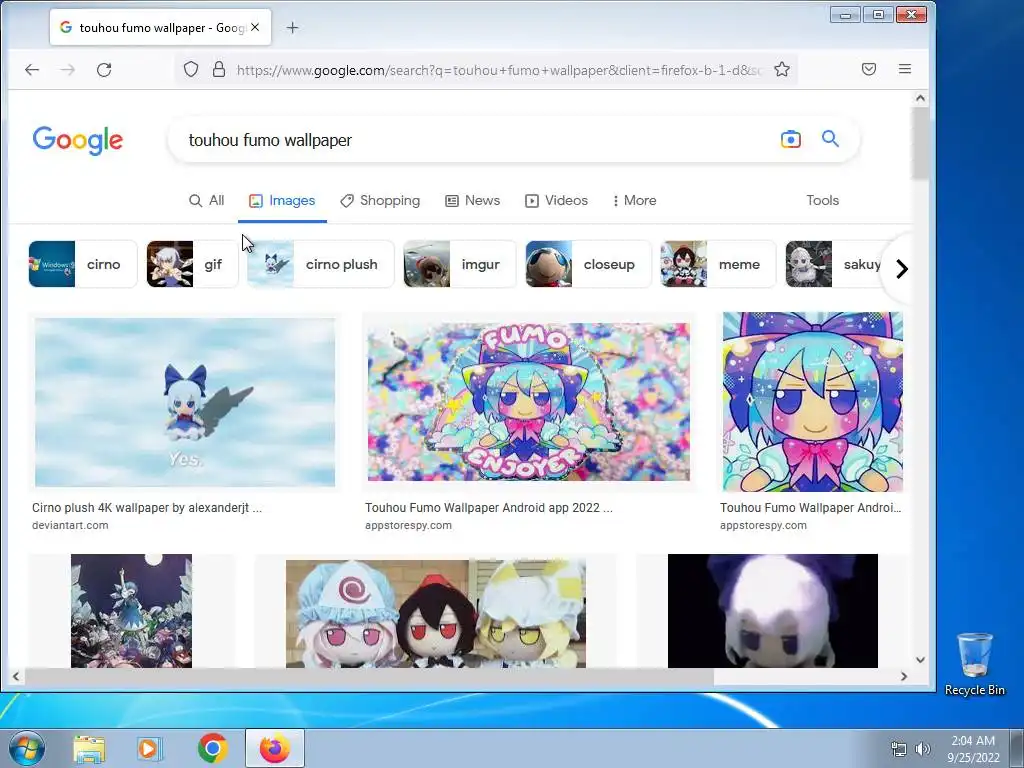The image size is (1024, 768).
Task: Open tracking protection shield icon
Action: point(191,69)
